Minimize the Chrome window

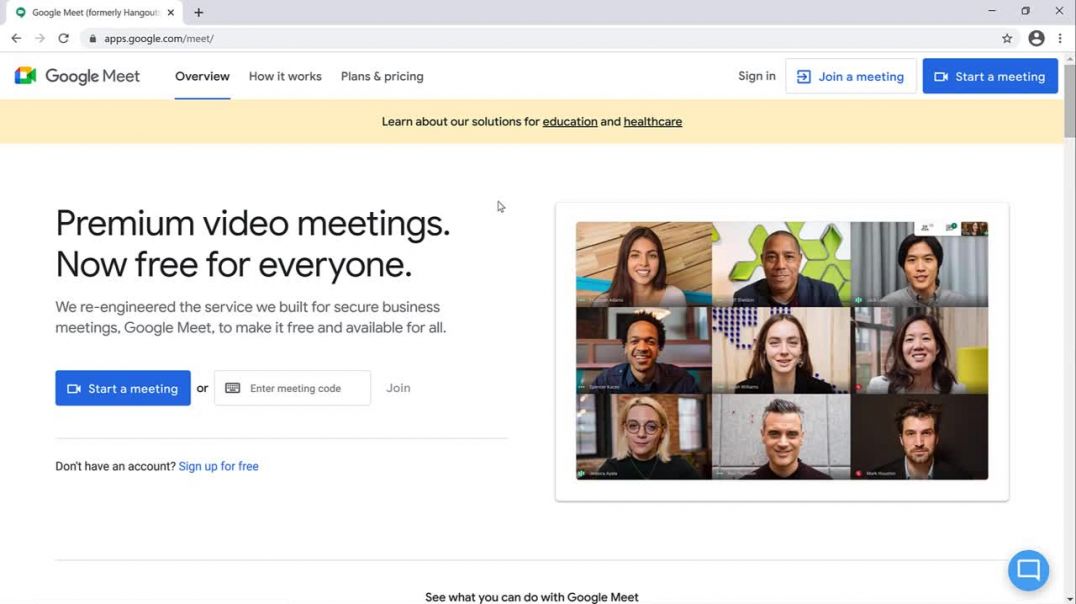tap(992, 11)
